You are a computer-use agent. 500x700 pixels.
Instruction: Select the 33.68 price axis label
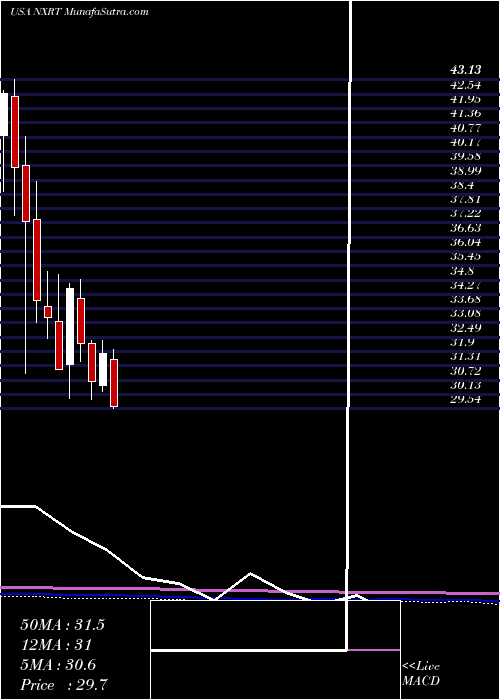[466, 300]
